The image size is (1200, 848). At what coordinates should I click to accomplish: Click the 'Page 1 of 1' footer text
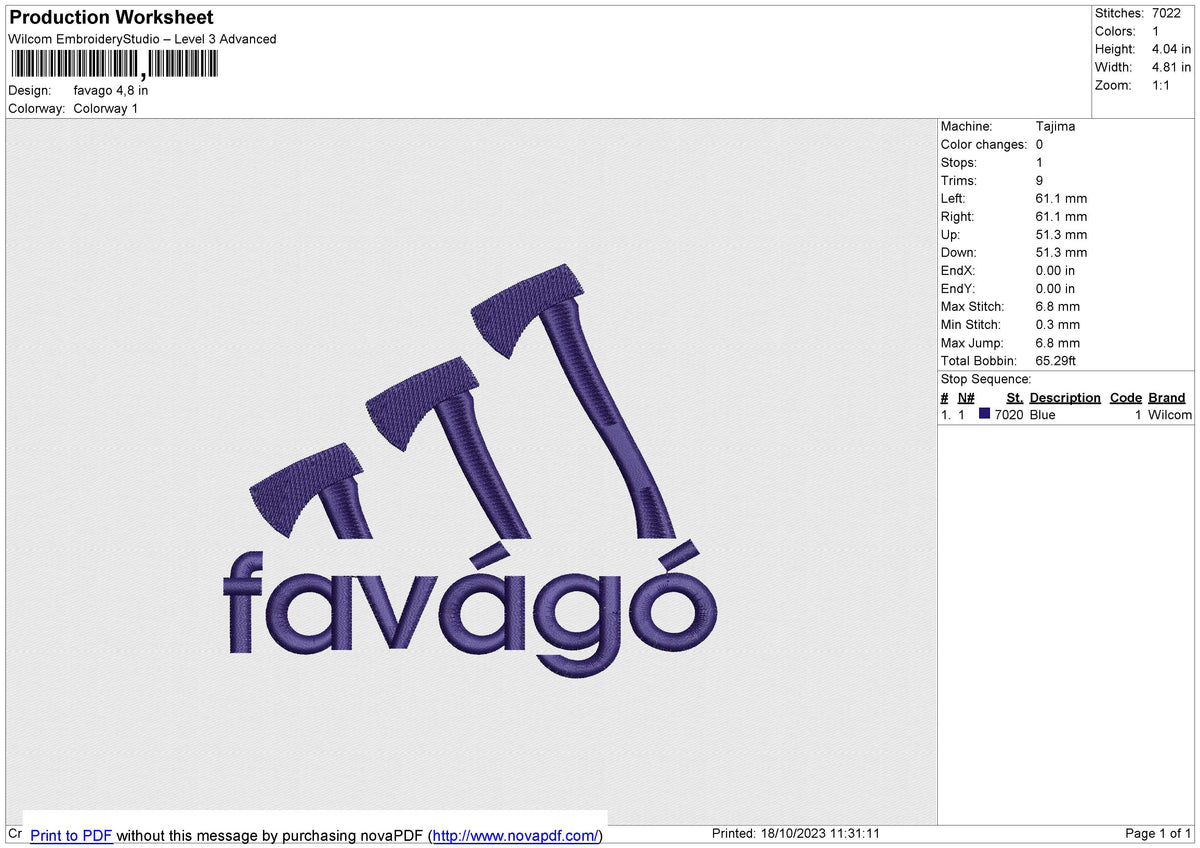1158,833
